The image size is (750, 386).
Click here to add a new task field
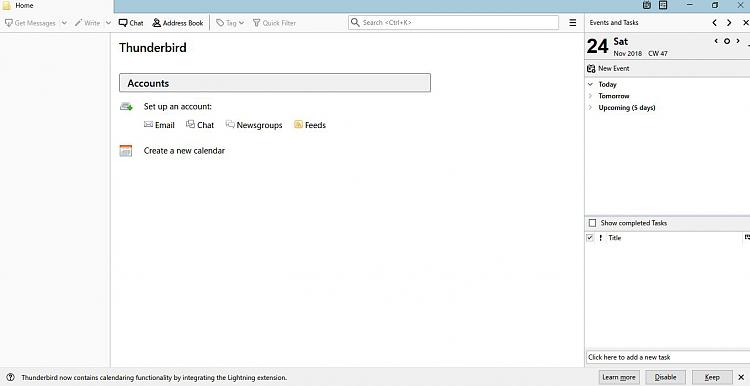tap(668, 357)
